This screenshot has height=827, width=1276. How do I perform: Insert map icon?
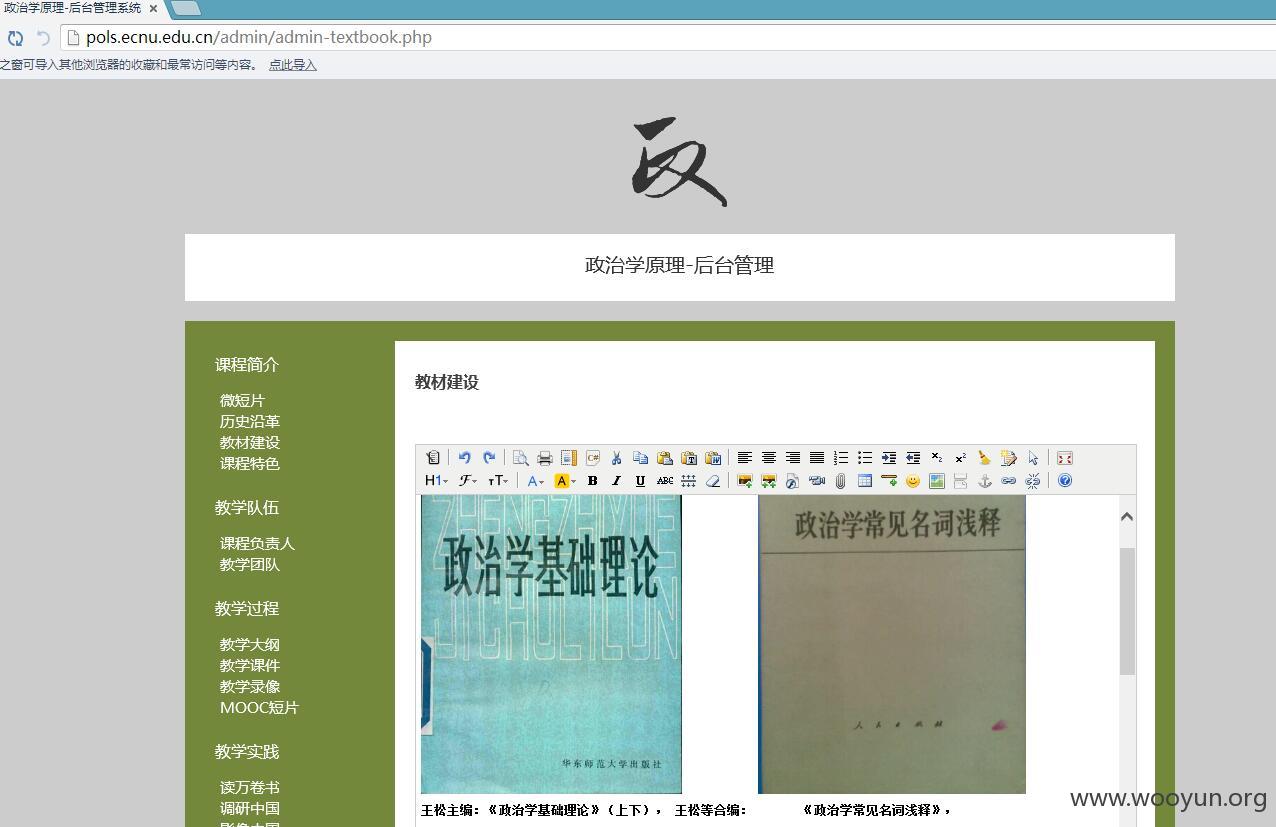coord(936,481)
